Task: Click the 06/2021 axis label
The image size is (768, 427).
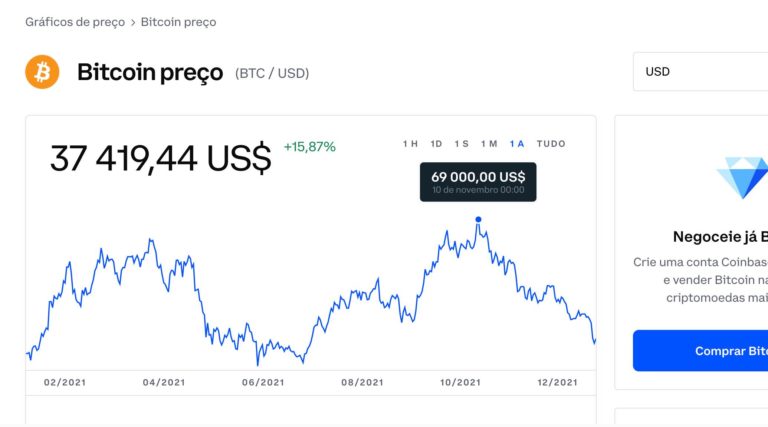Action: 264,382
